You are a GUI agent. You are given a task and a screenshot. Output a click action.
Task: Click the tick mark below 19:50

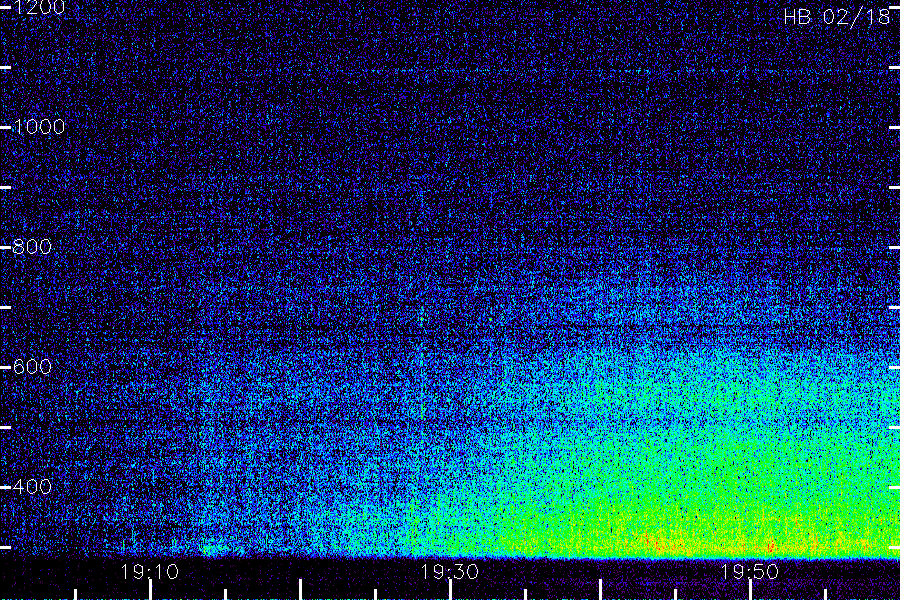pos(750,590)
